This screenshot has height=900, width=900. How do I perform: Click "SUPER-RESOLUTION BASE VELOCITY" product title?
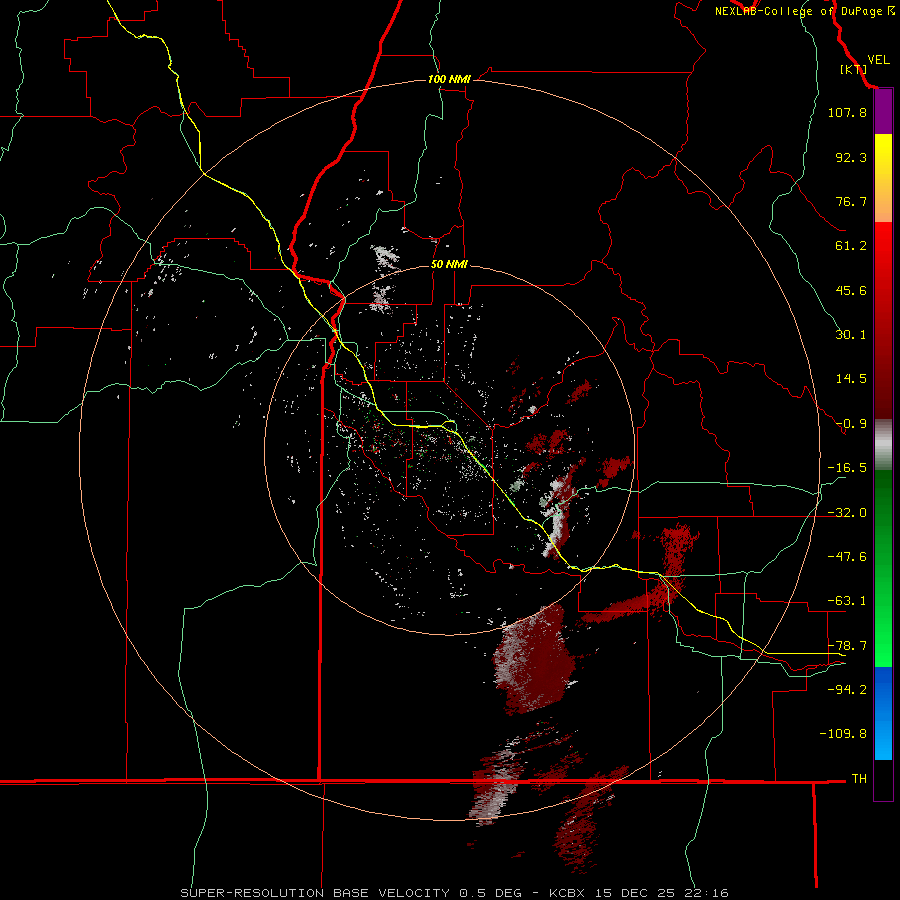(315, 893)
